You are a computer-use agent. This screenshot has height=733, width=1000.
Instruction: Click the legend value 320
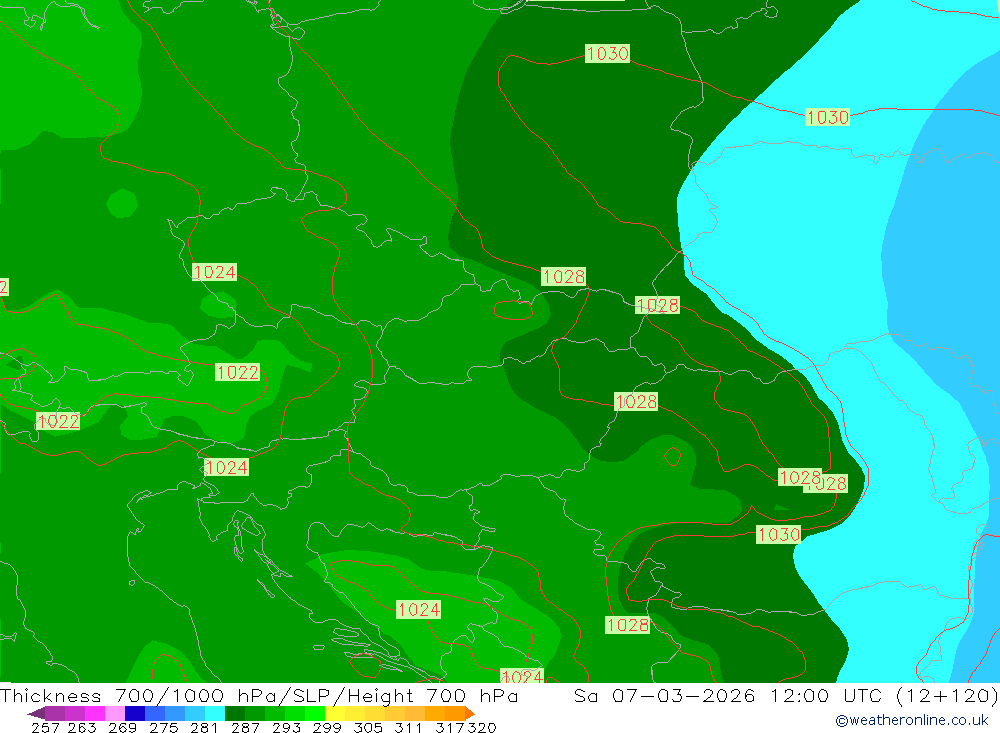coord(482,727)
